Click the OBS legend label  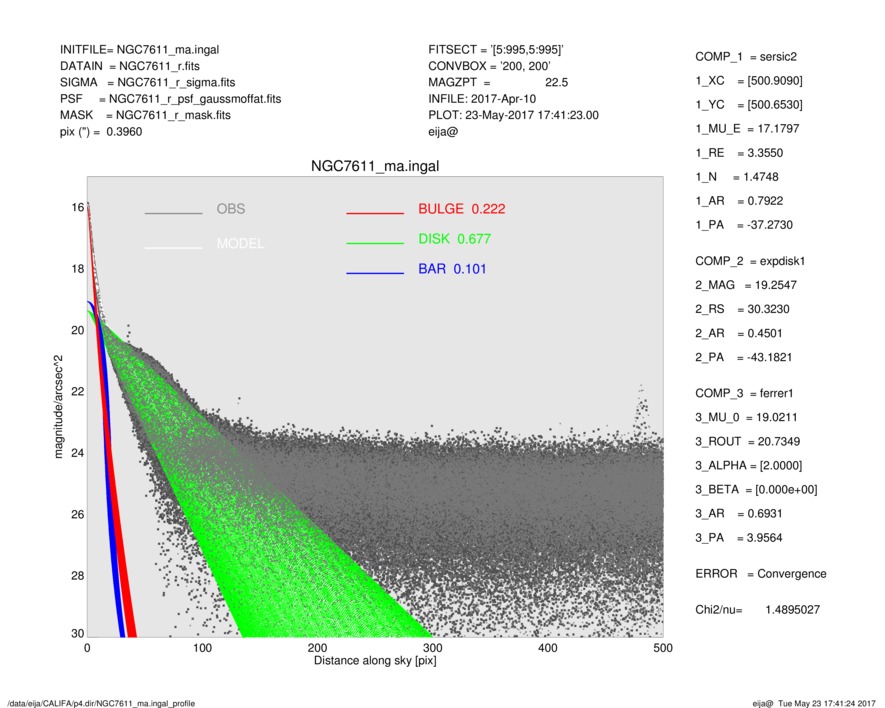point(231,209)
